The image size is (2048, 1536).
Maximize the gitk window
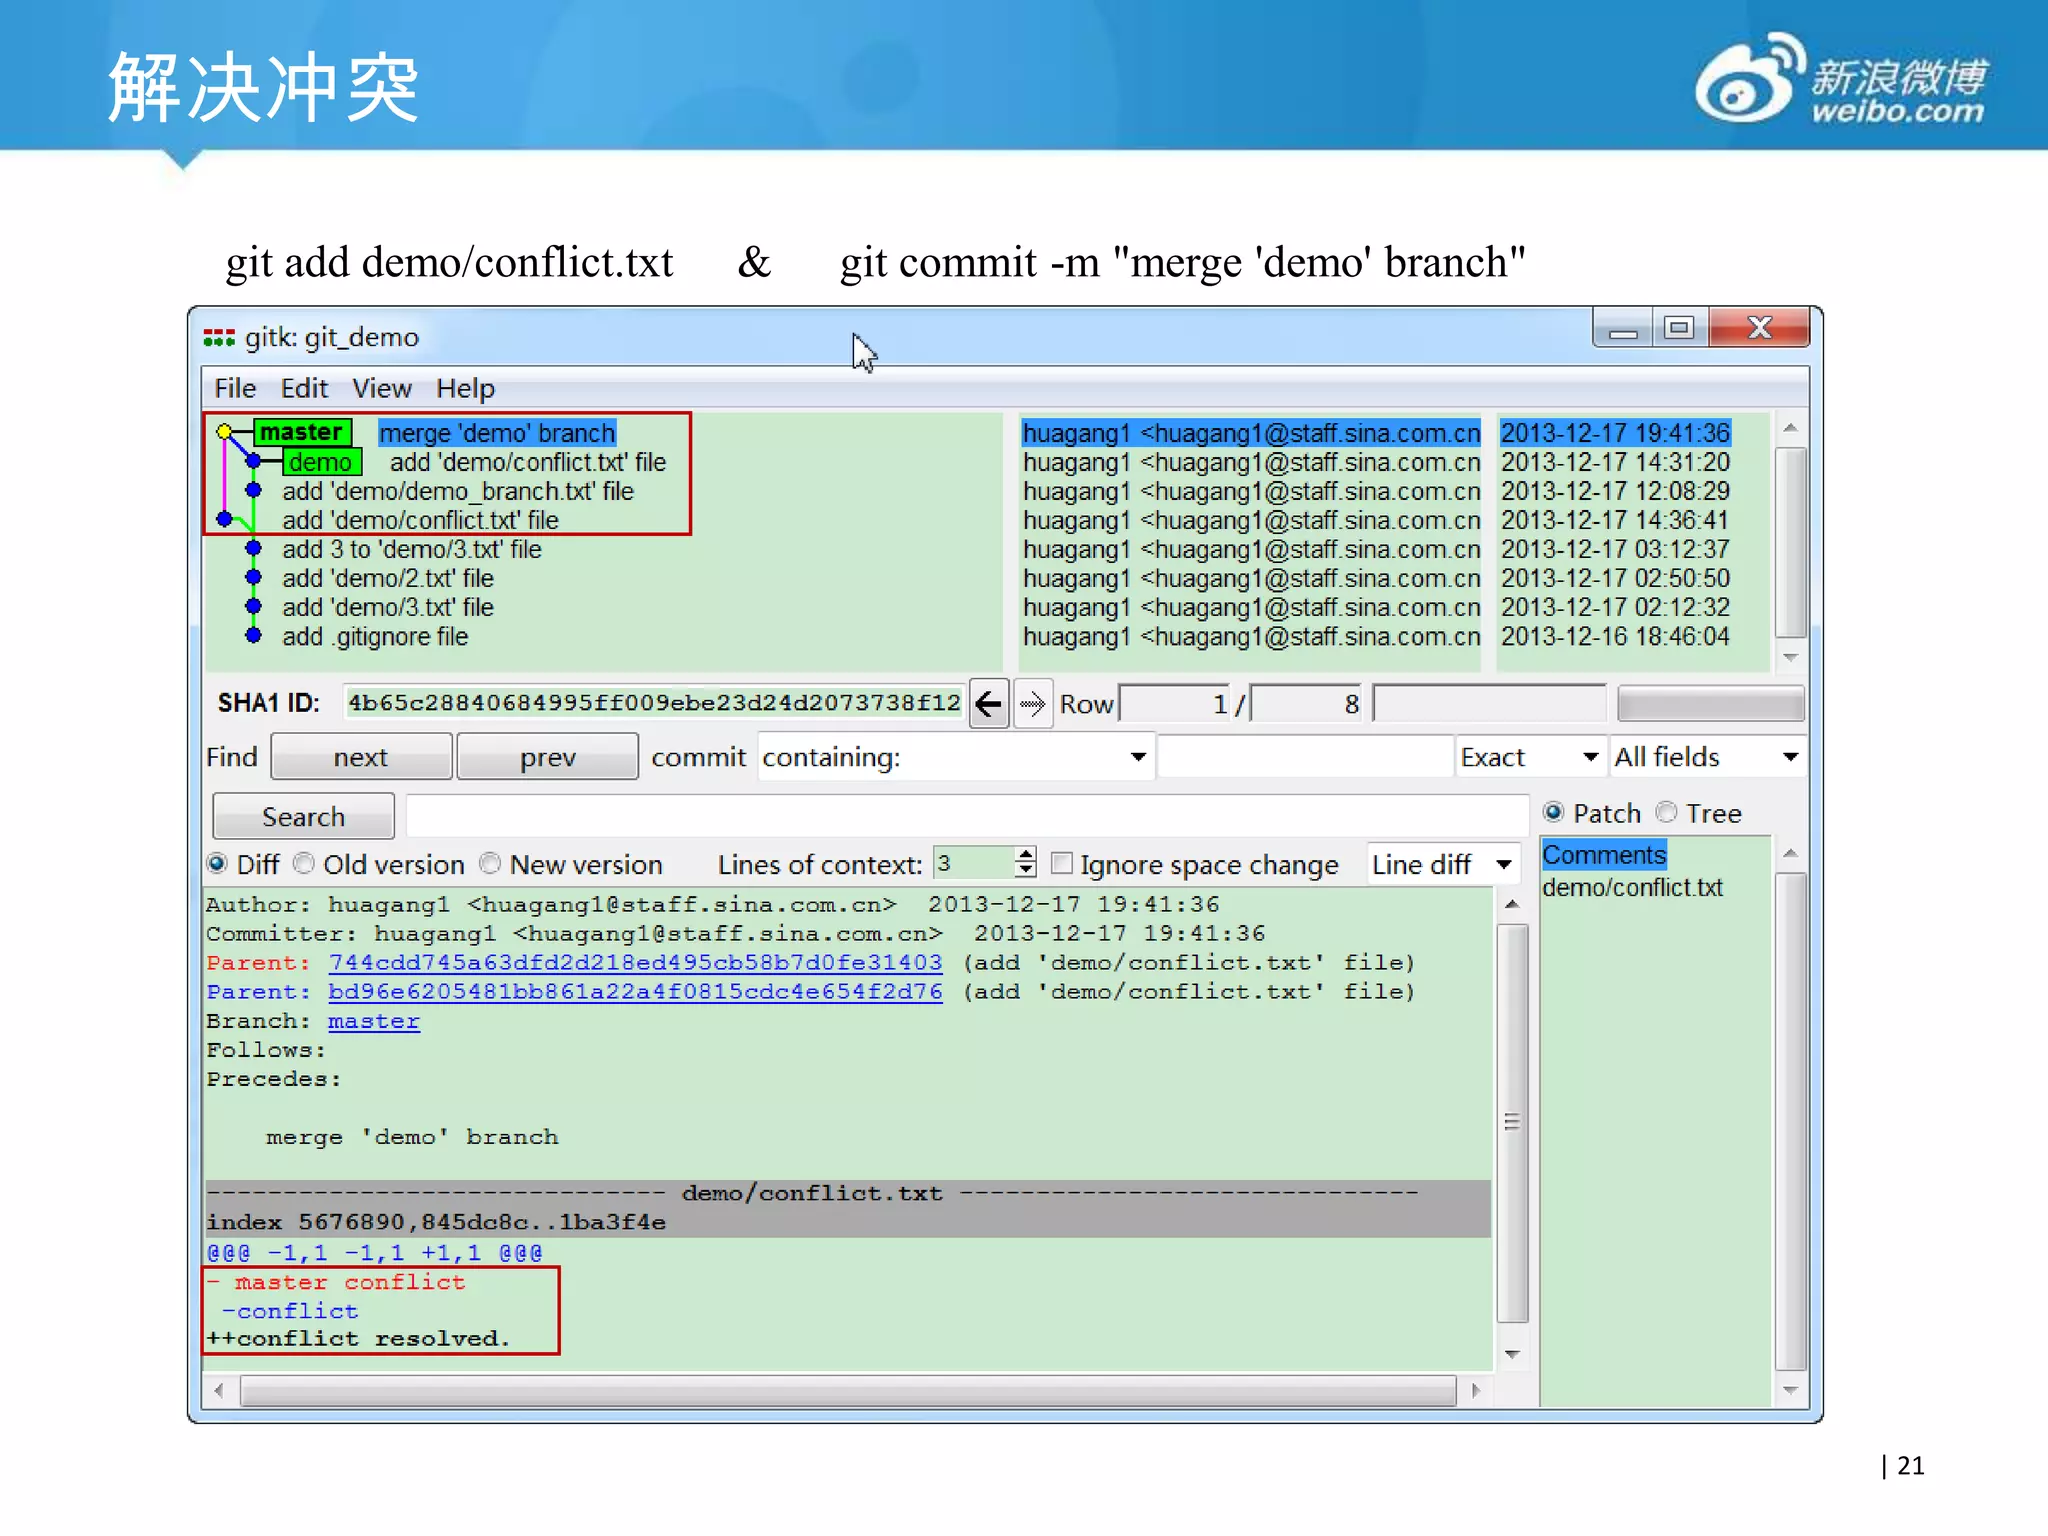[x=1680, y=328]
